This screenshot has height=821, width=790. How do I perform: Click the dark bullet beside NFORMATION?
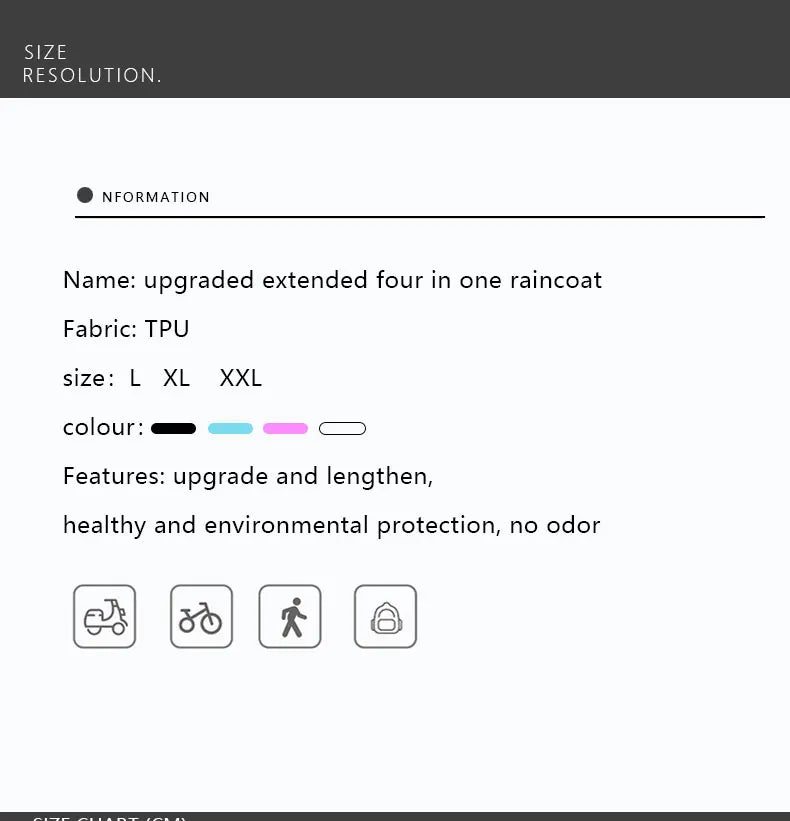[x=85, y=196]
